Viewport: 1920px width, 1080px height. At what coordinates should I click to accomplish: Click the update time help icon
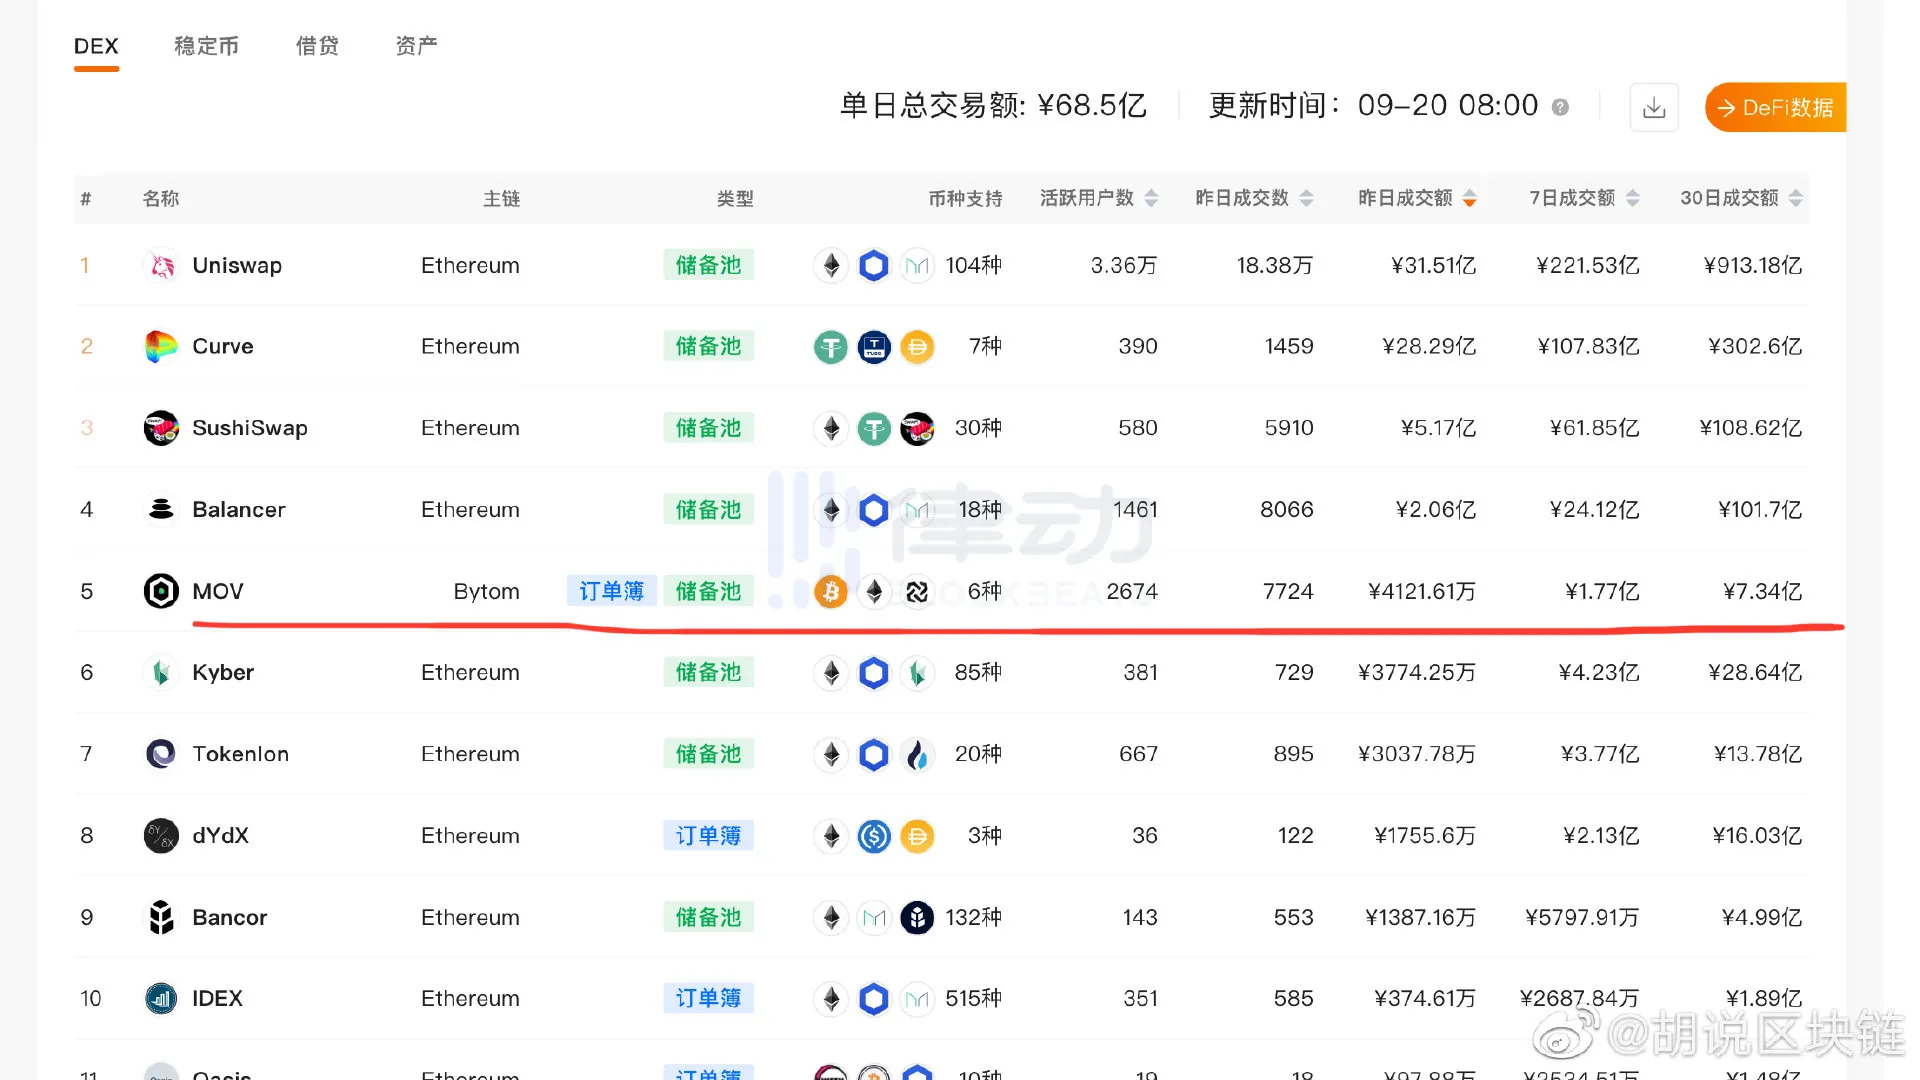1560,107
